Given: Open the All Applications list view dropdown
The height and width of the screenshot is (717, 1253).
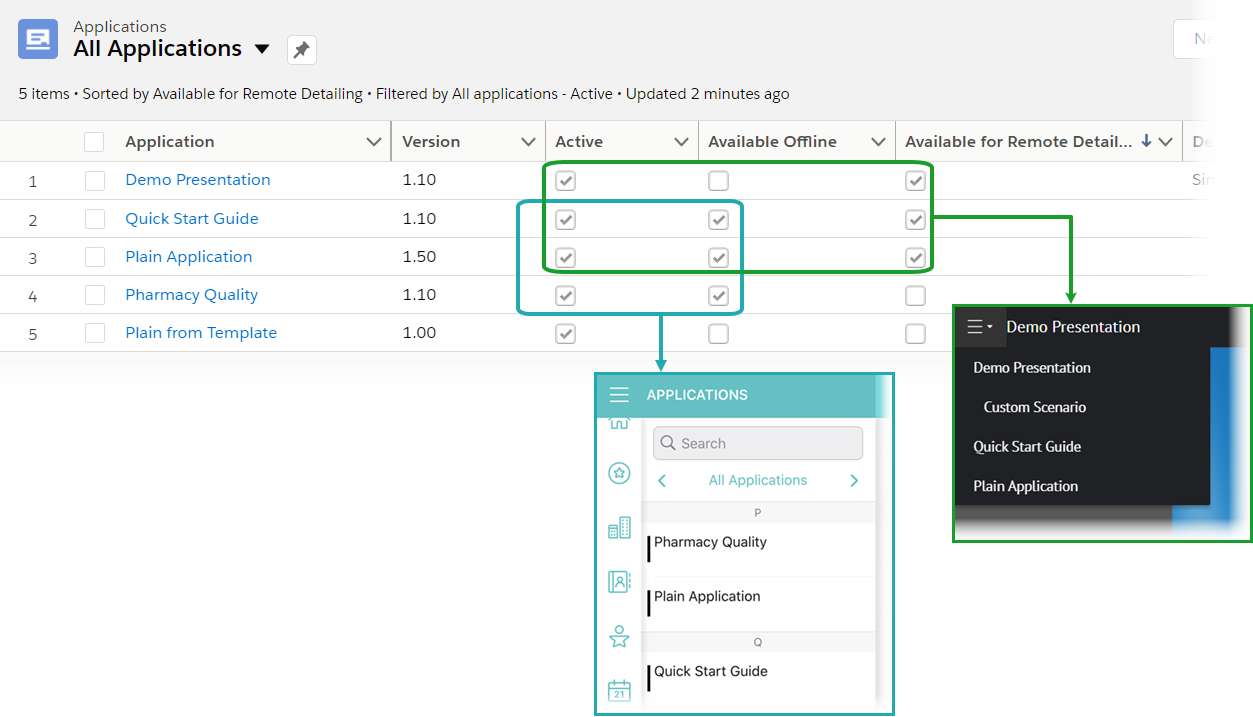Looking at the screenshot, I should pyautogui.click(x=262, y=49).
